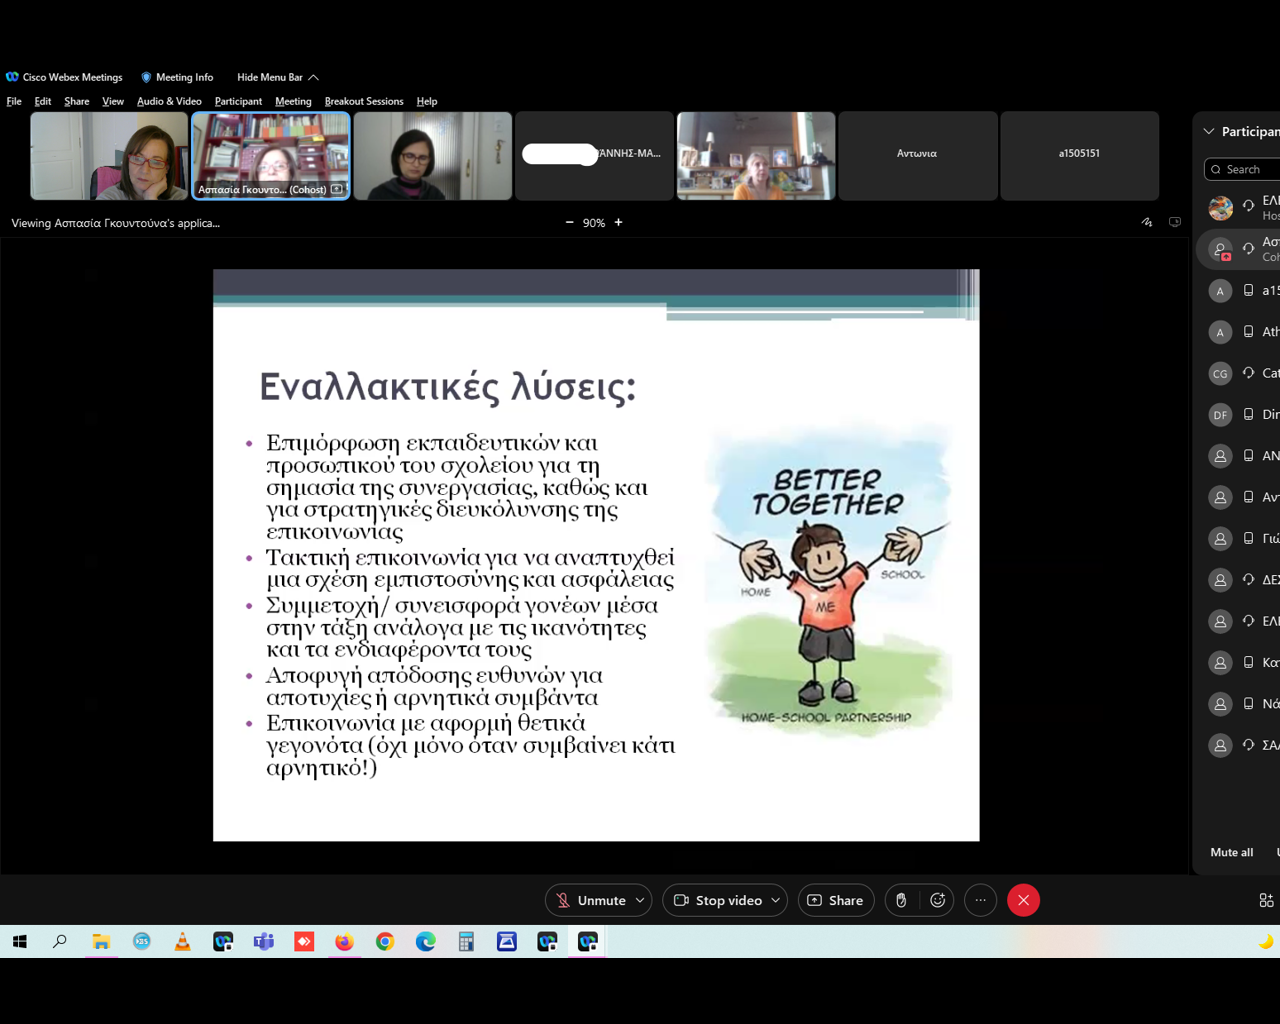Zoom in with the plus icon
The width and height of the screenshot is (1280, 1024).
pos(619,222)
